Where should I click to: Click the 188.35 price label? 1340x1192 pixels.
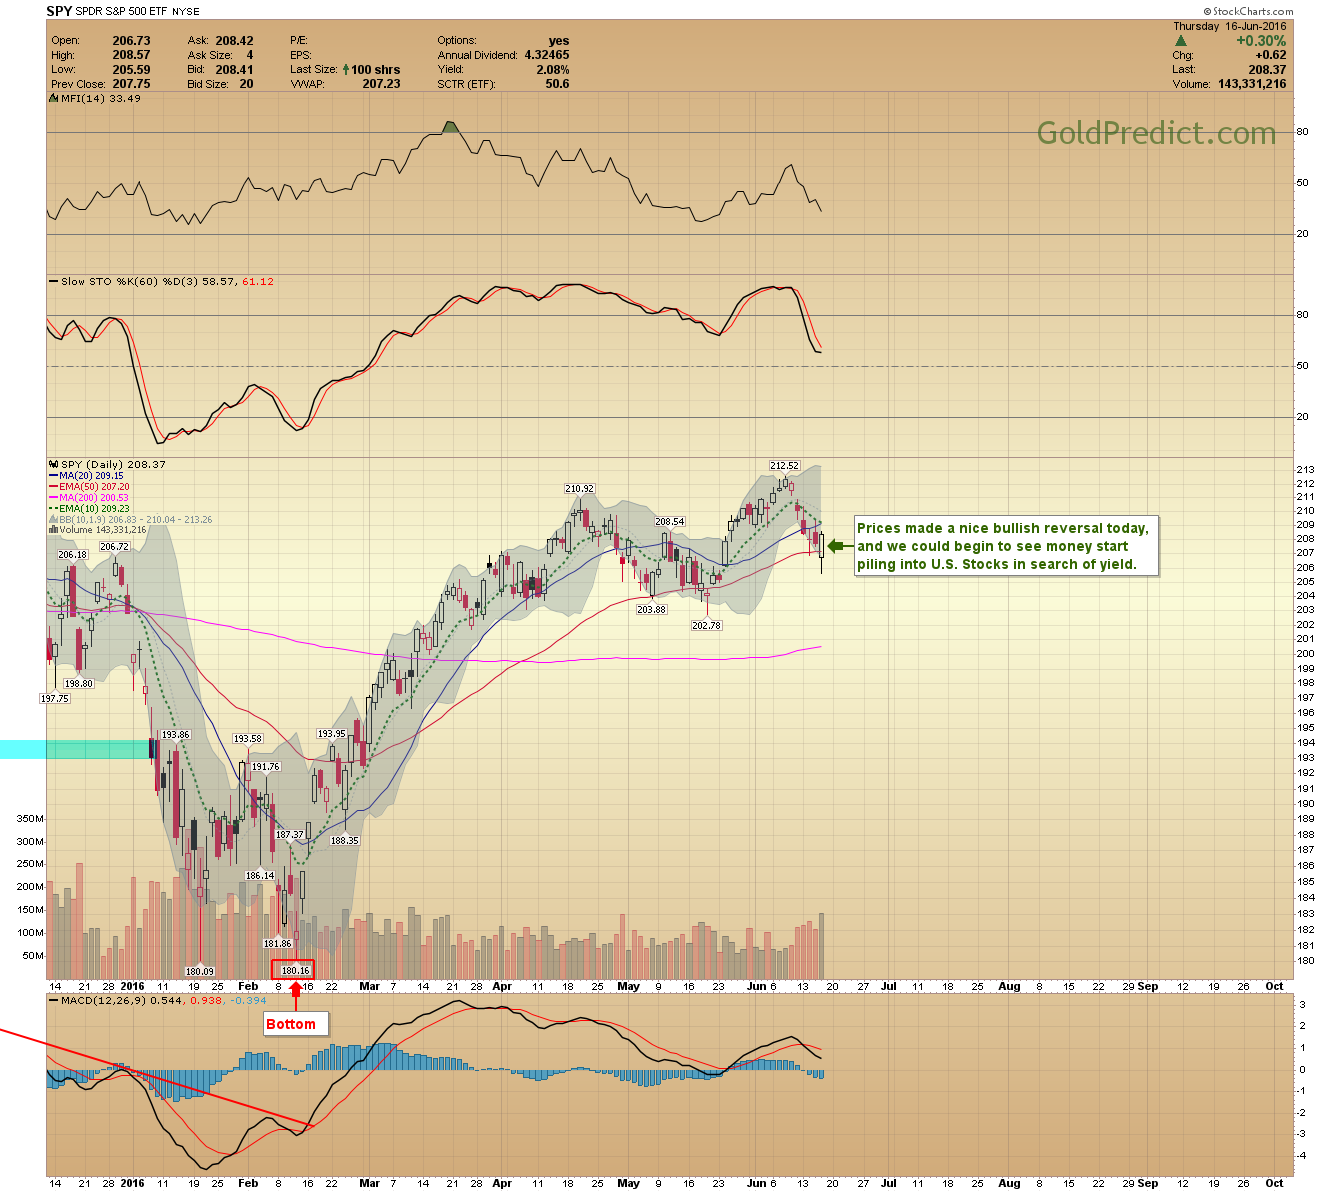coord(344,841)
